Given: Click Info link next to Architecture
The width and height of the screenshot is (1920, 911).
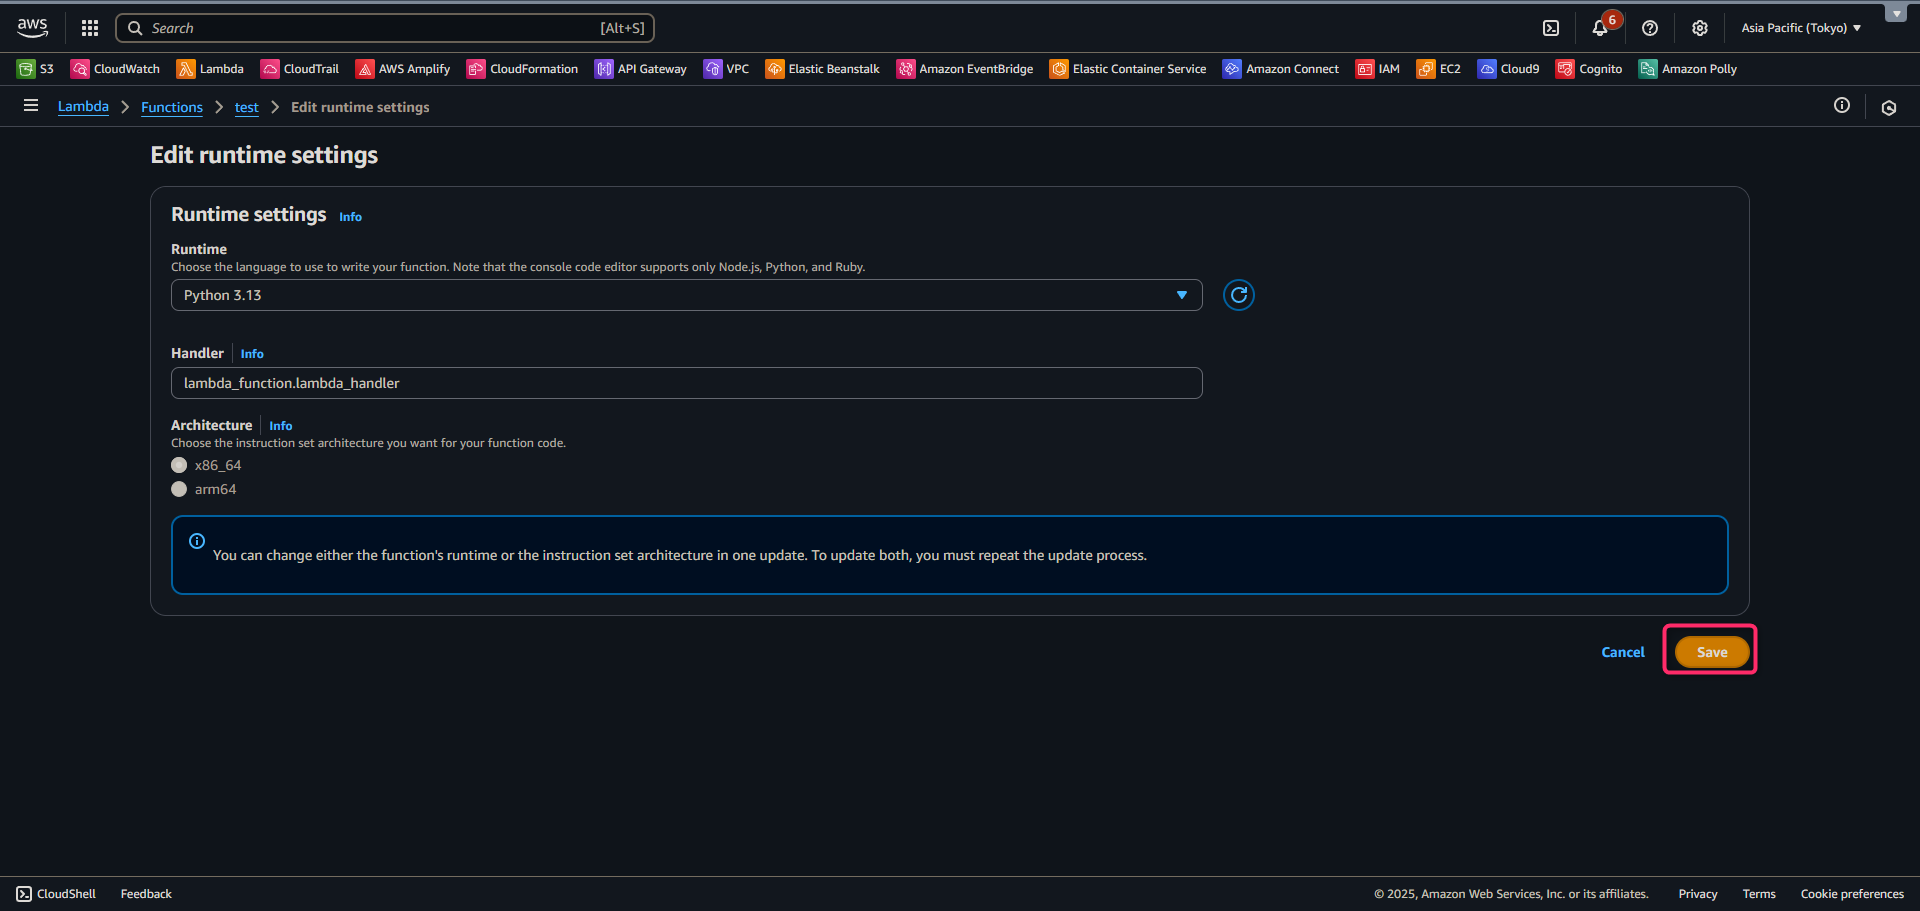Looking at the screenshot, I should [x=281, y=426].
